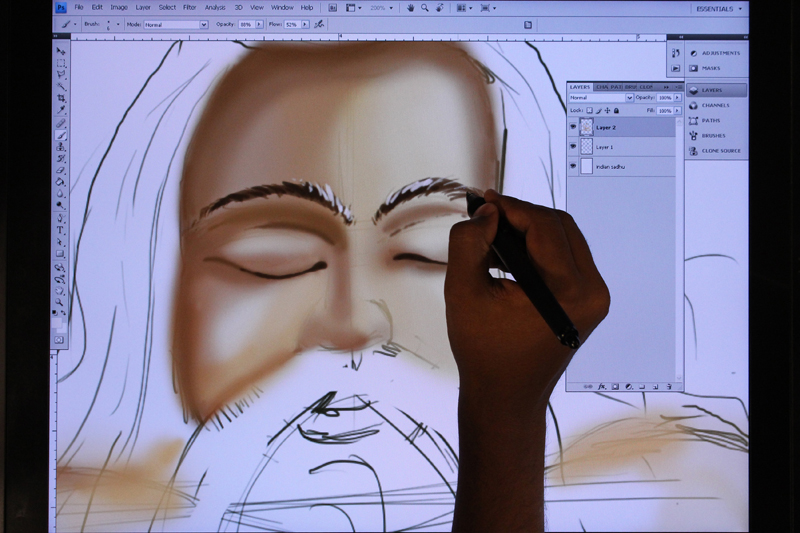The height and width of the screenshot is (533, 800).
Task: Select the Move tool in the toolbox
Action: point(61,51)
